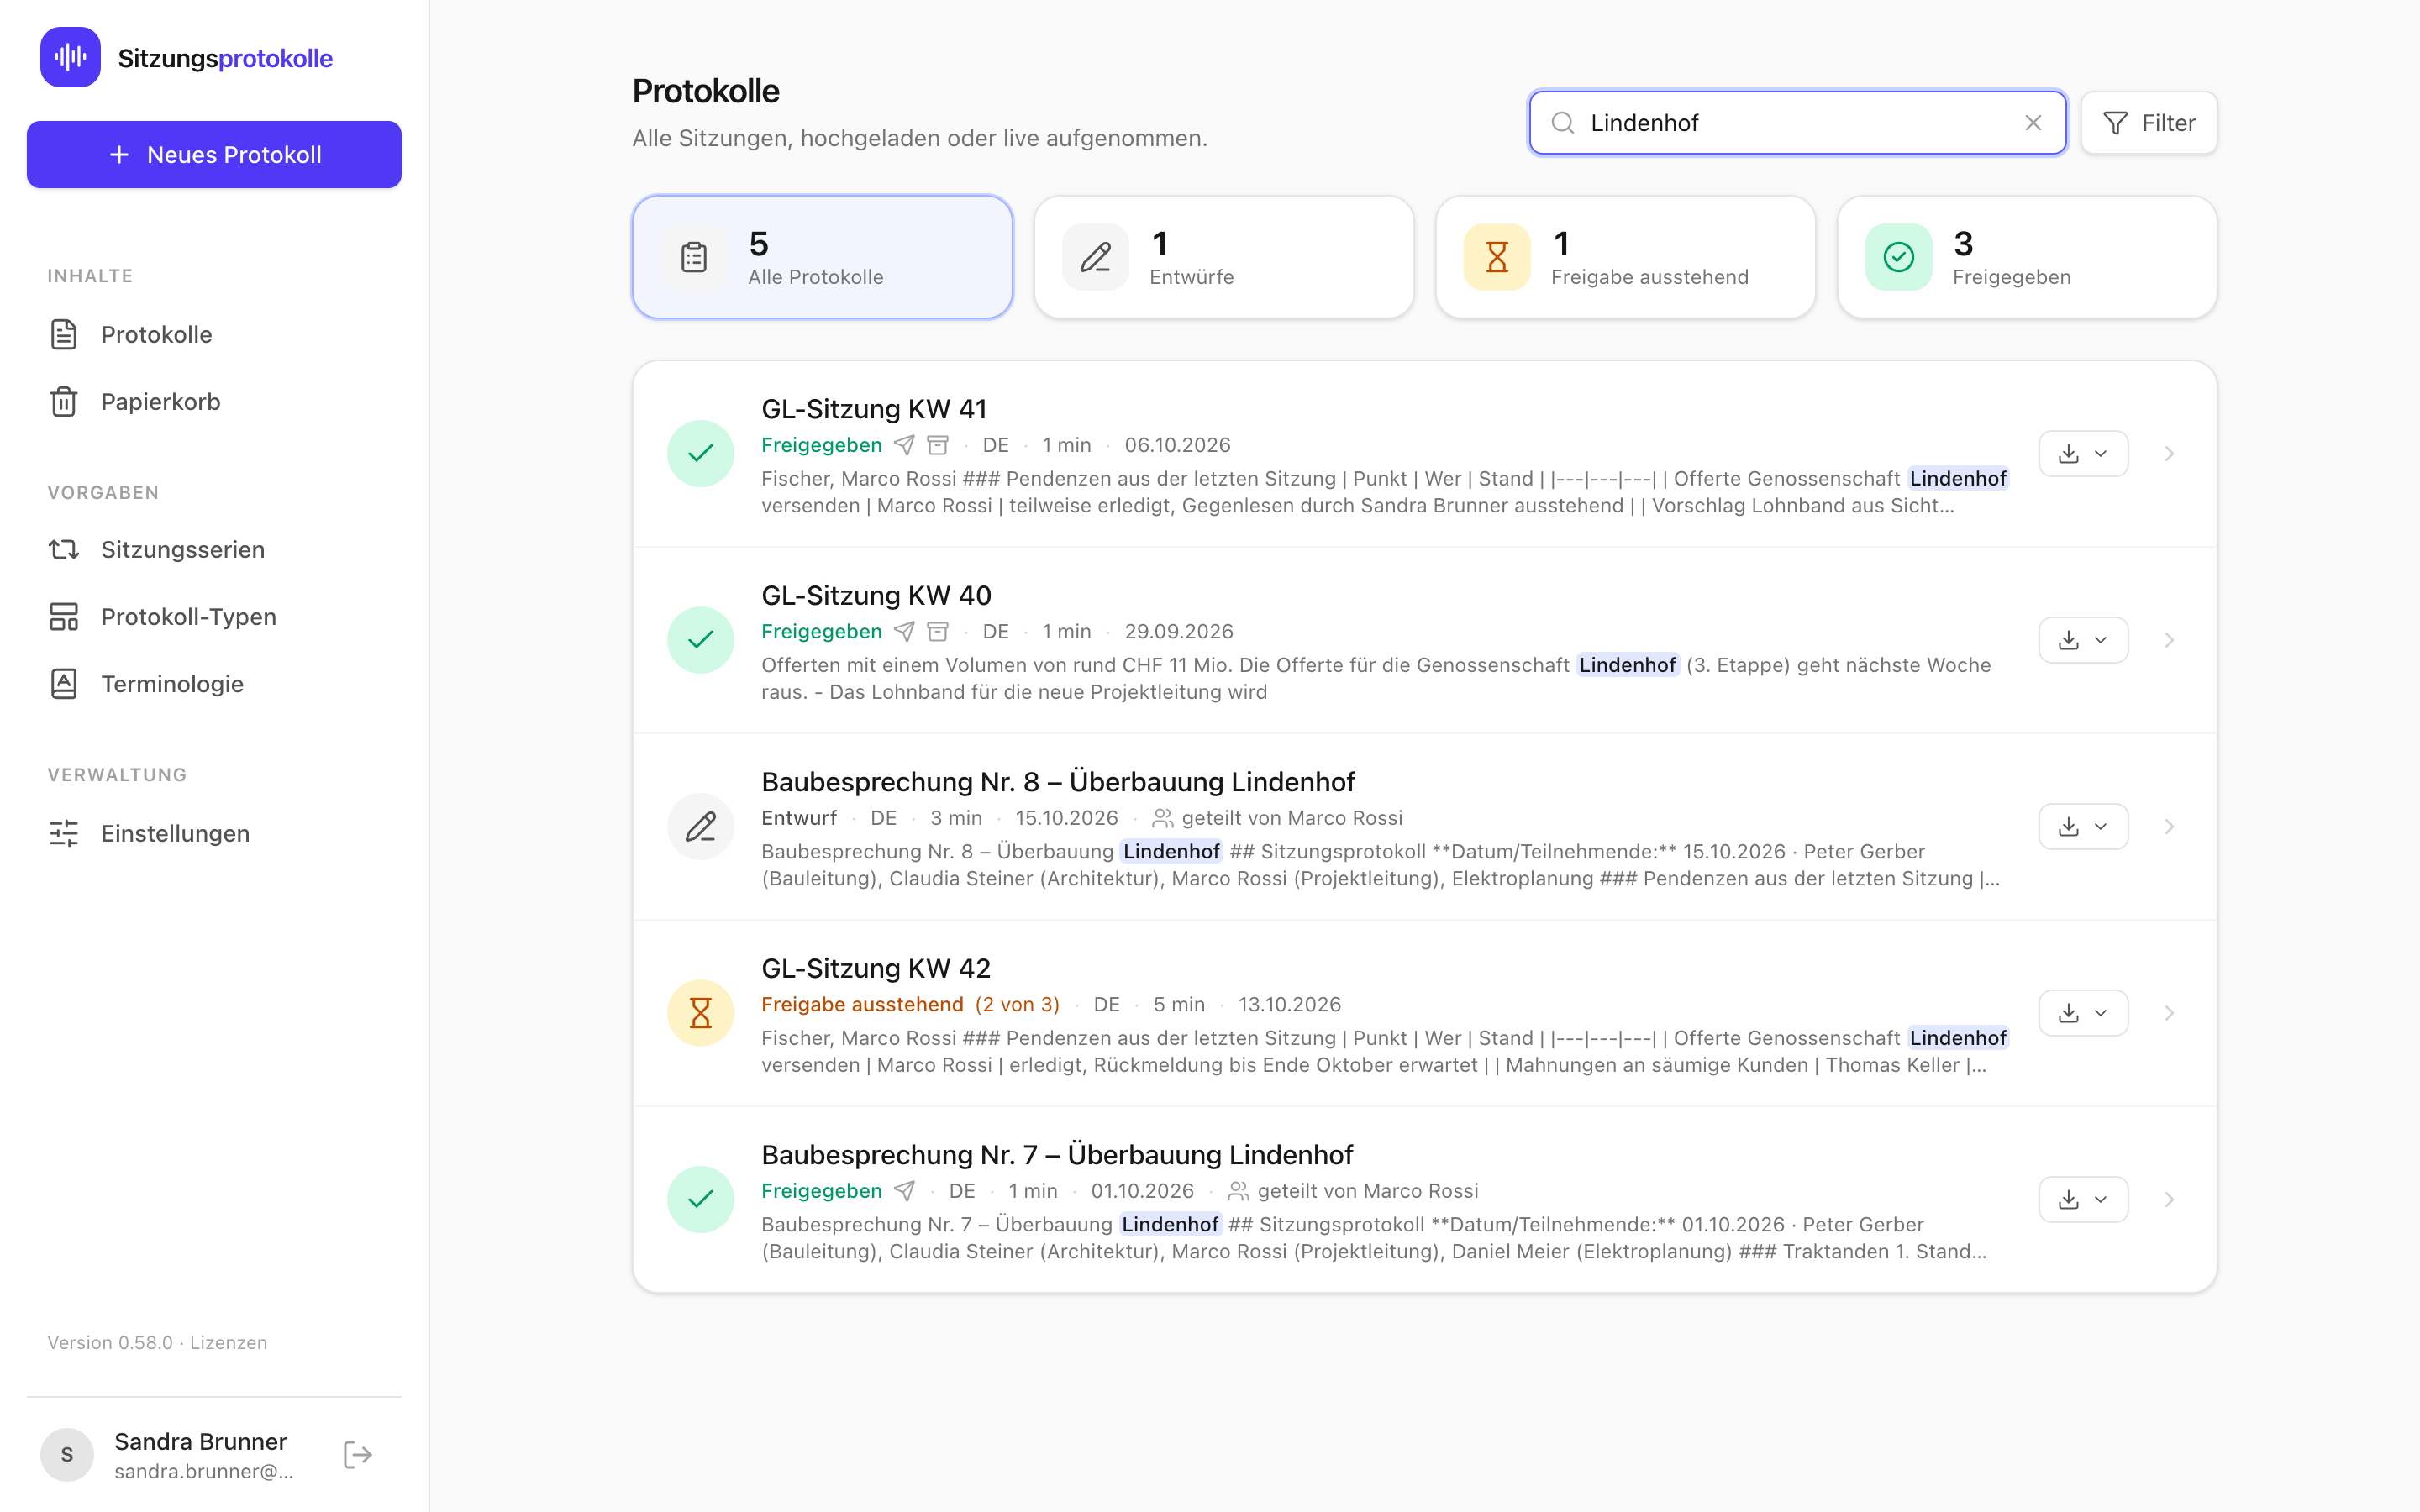
Task: Click the chevron arrow for GL-Sitzung KW 42
Action: pos(2169,1013)
